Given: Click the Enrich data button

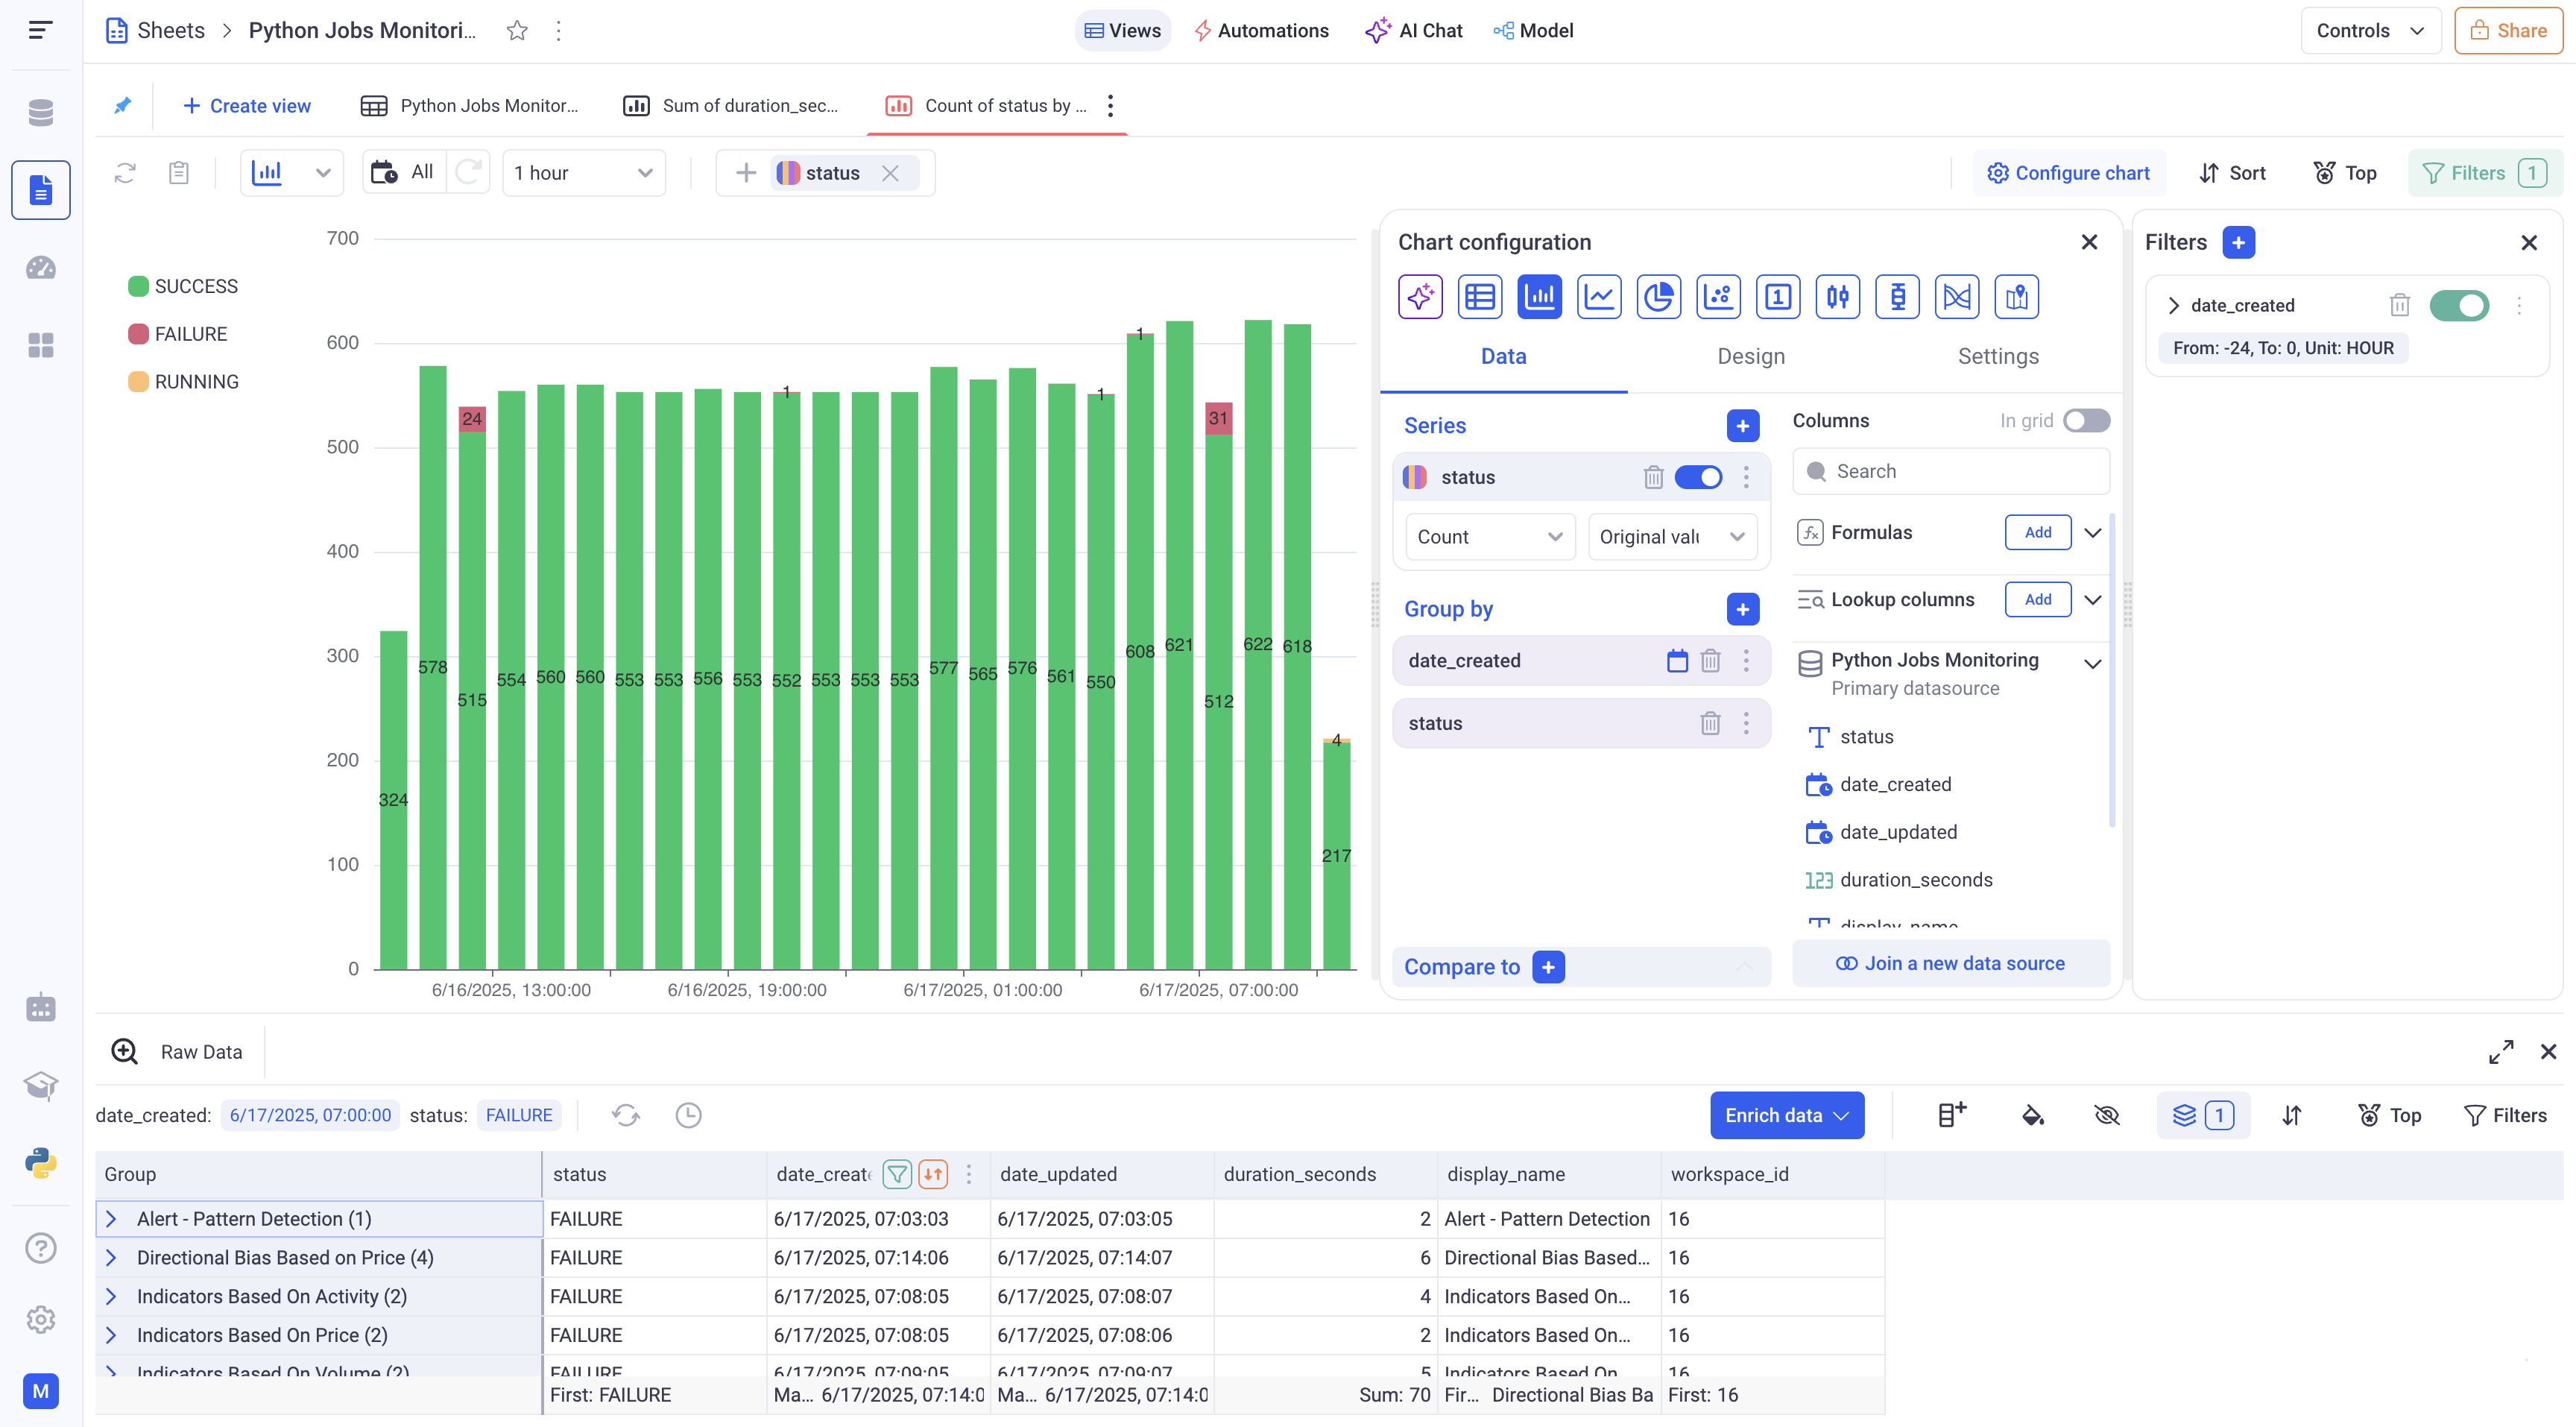Looking at the screenshot, I should pos(1786,1115).
